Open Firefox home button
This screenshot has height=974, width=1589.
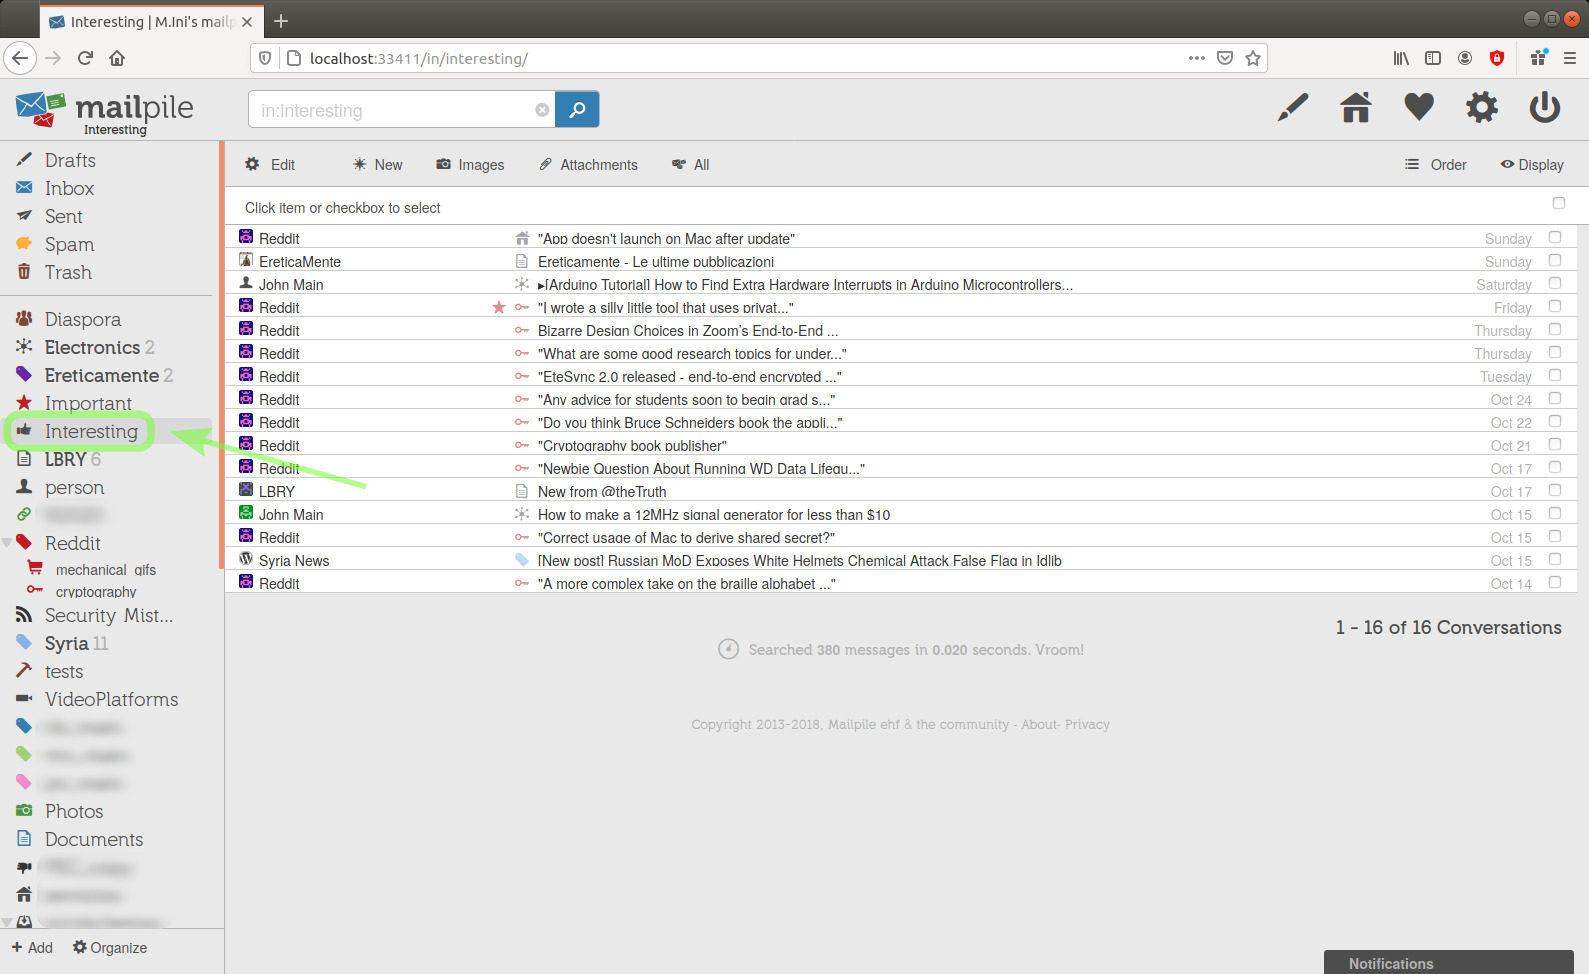click(x=117, y=58)
